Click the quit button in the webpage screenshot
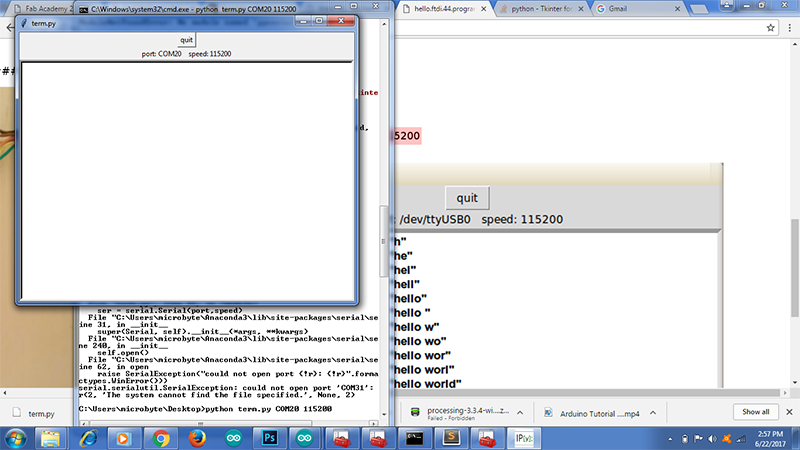The height and width of the screenshot is (450, 800). coord(467,198)
